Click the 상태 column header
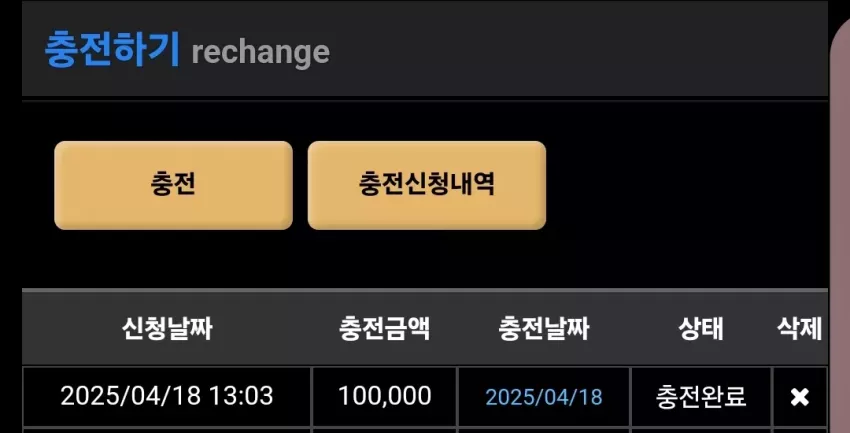Image resolution: width=850 pixels, height=433 pixels. coord(701,328)
